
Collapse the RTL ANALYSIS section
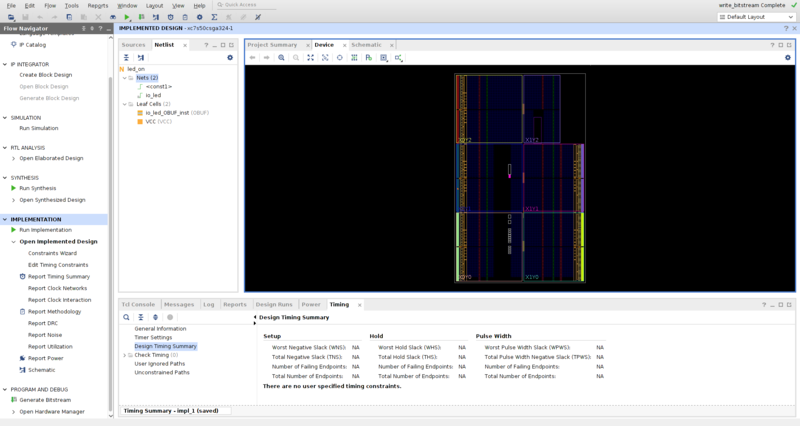(x=5, y=148)
